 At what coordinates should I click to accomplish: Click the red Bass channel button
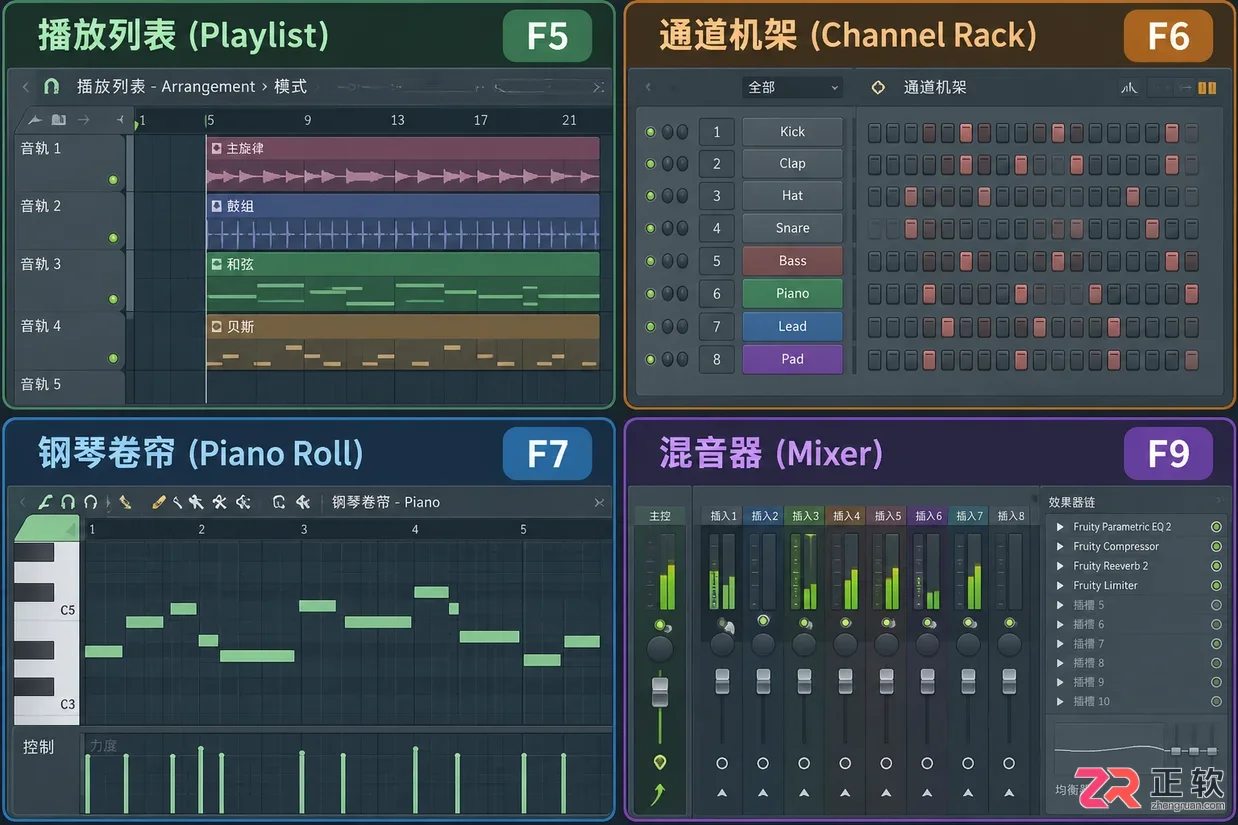tap(792, 261)
